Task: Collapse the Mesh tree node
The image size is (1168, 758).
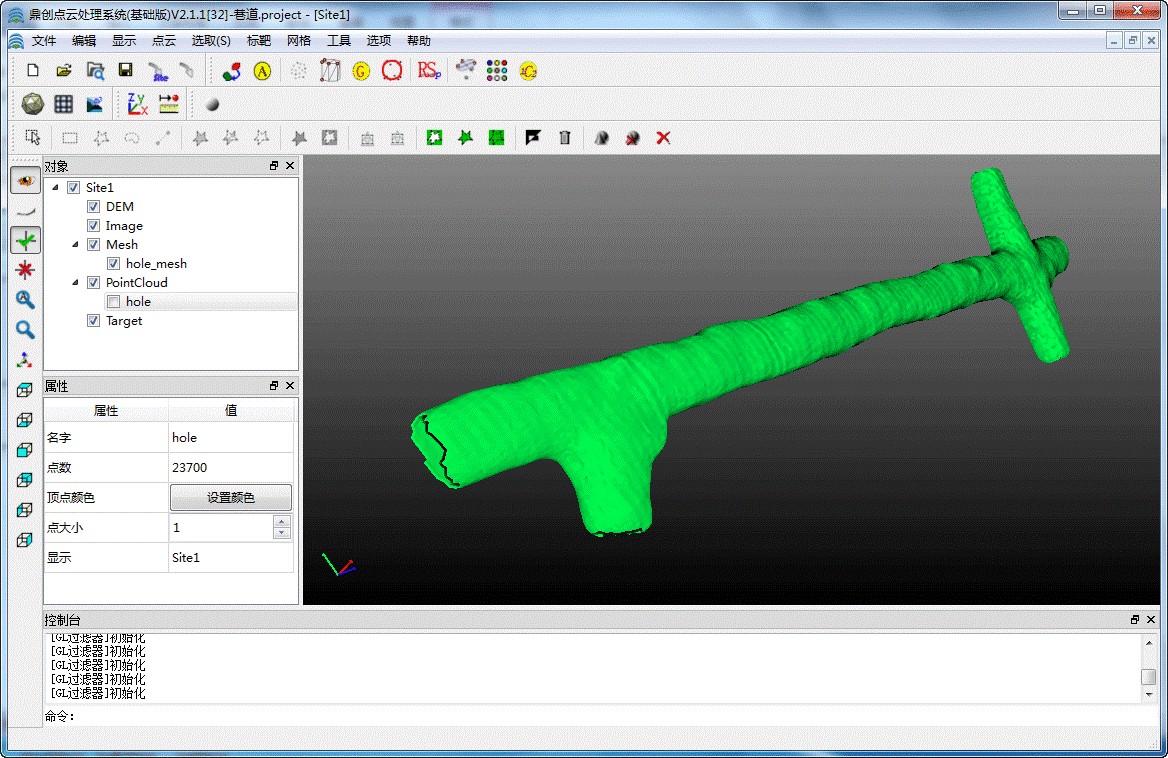Action: [75, 245]
